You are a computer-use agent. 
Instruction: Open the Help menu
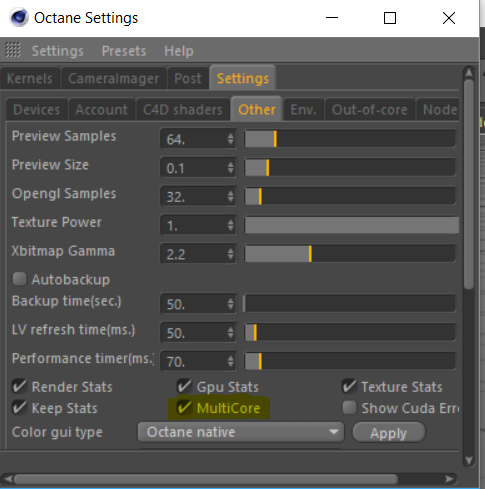point(179,51)
